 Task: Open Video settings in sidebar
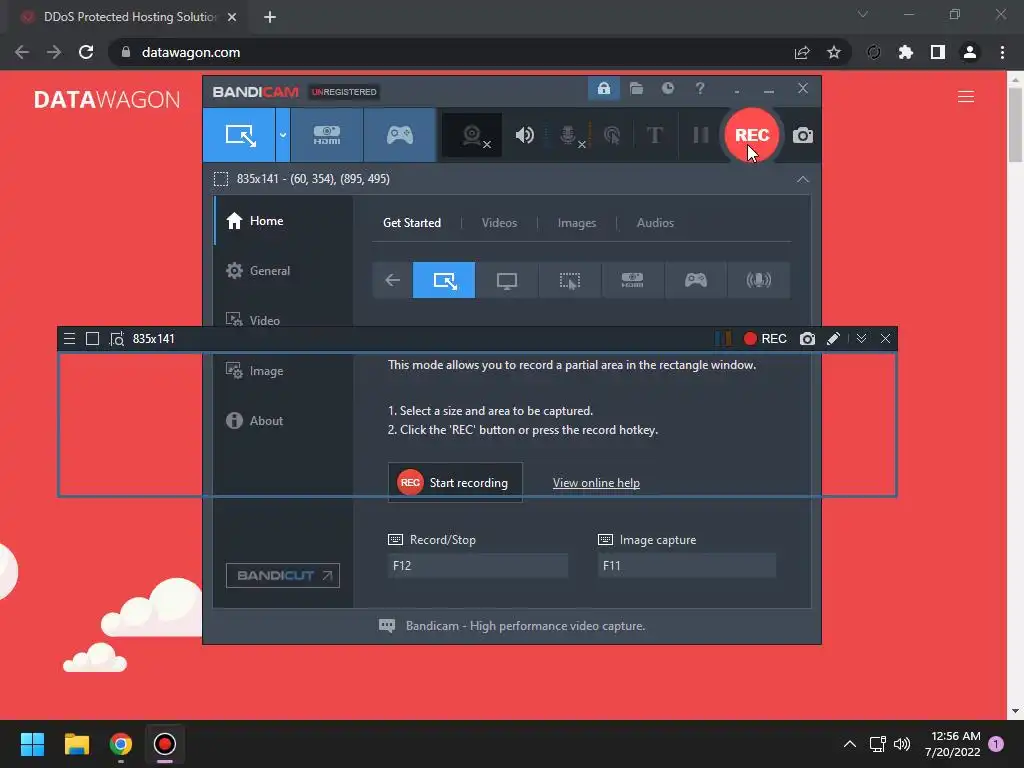(x=283, y=320)
